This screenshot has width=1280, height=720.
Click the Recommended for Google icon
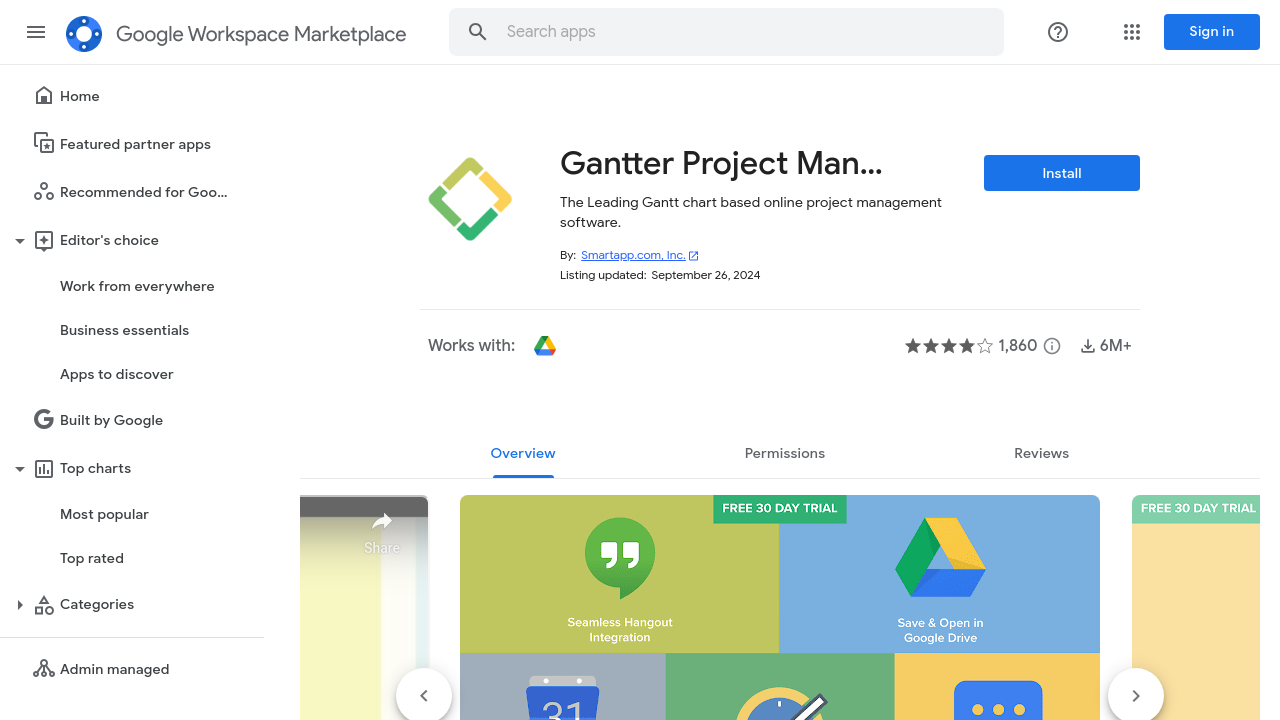pos(44,192)
